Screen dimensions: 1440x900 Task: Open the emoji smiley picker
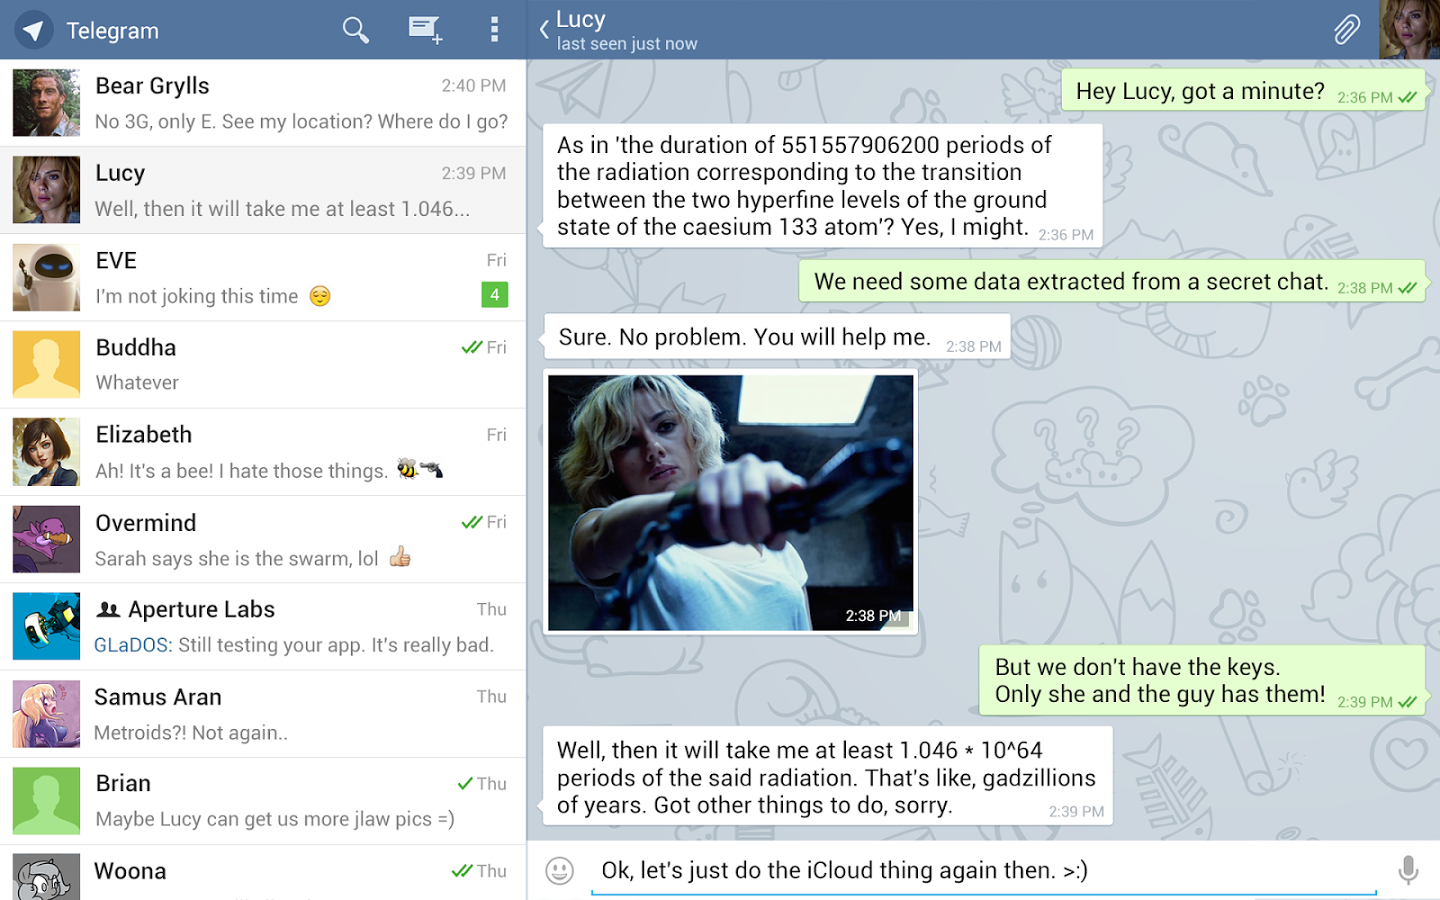coord(560,870)
